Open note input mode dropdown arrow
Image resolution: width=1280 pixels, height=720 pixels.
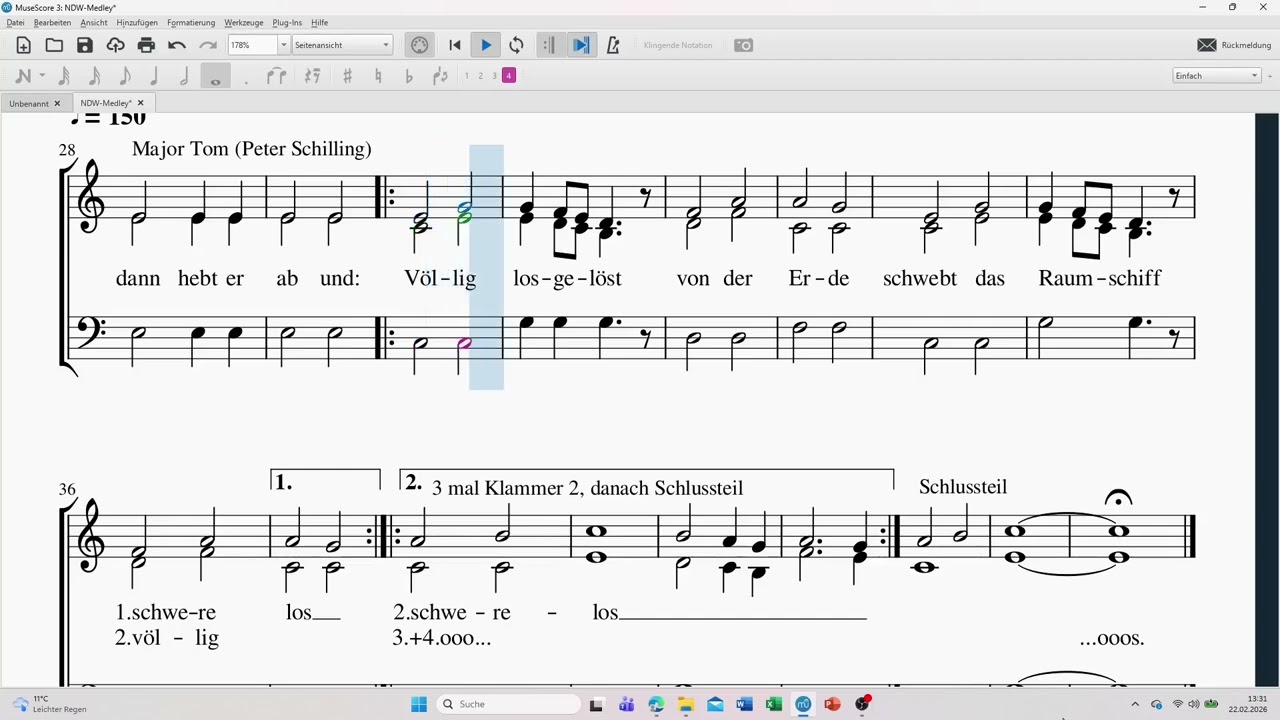coord(42,76)
